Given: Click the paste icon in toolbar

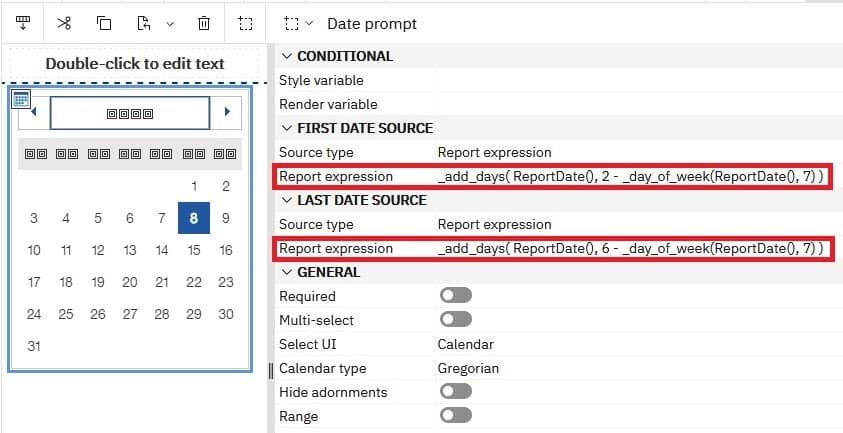Looking at the screenshot, I should coord(144,23).
